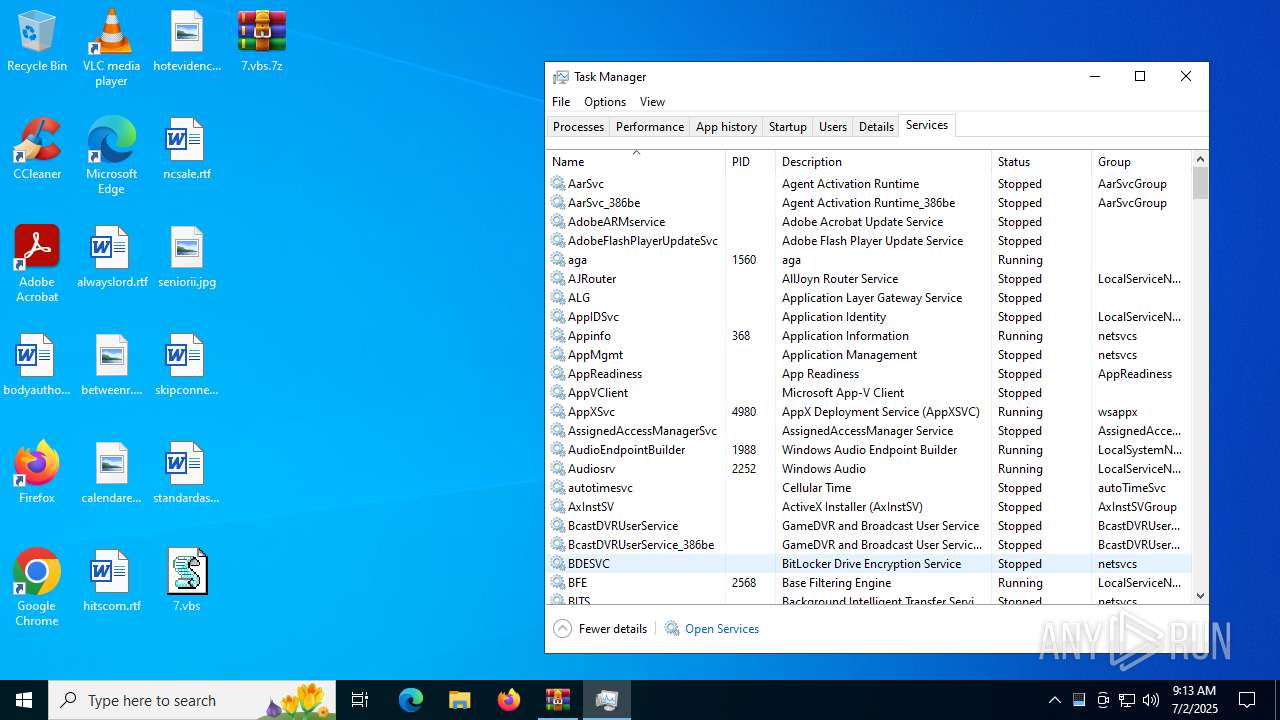Image resolution: width=1280 pixels, height=720 pixels.
Task: Select alwayslord.rtf document icon
Action: (112, 258)
